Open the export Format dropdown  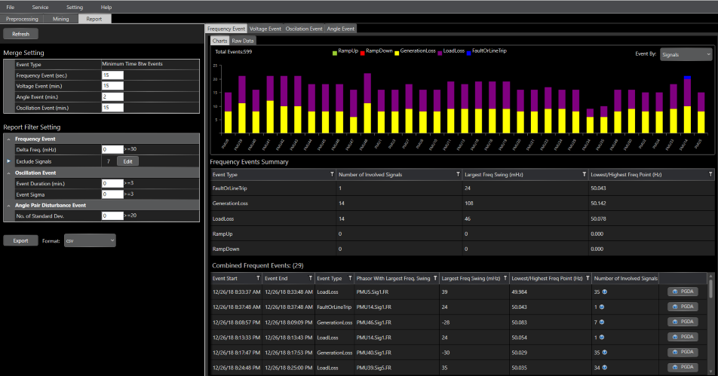click(x=90, y=240)
